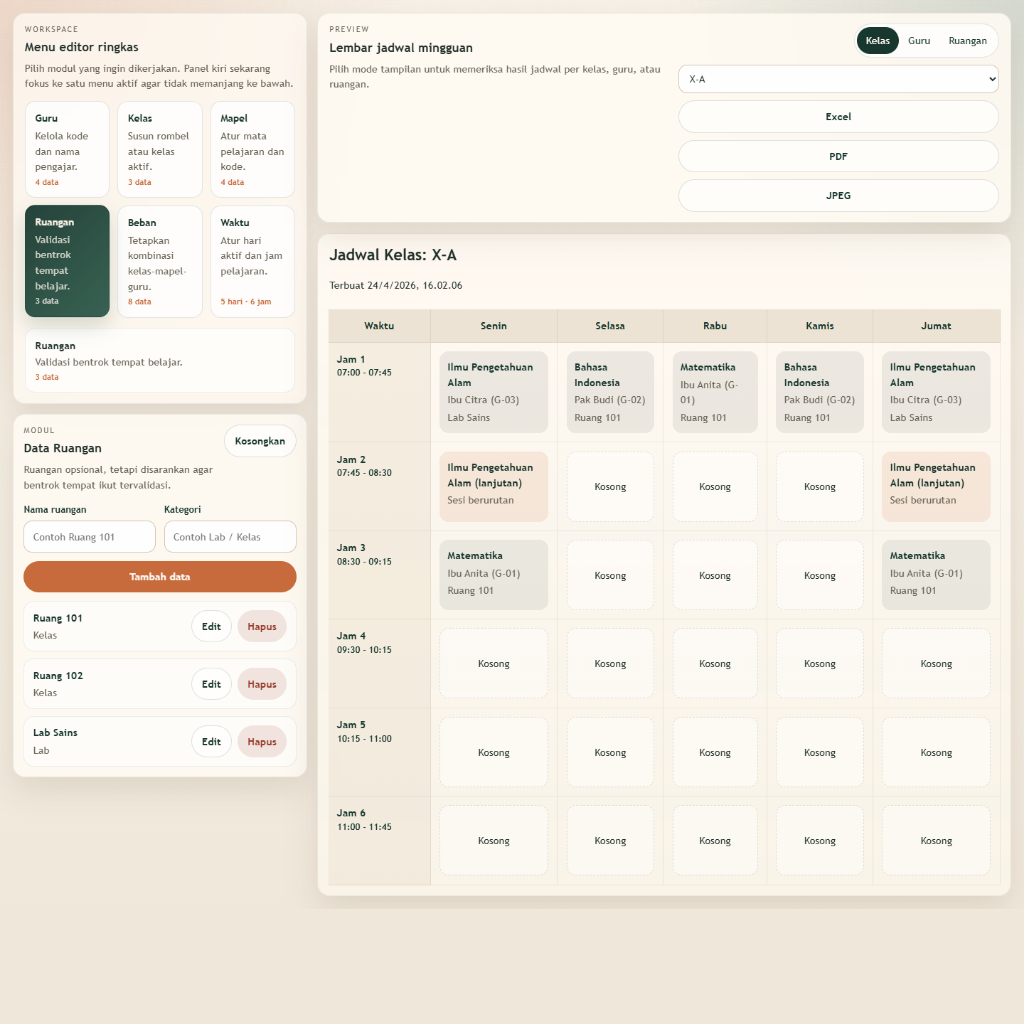This screenshot has height=1024, width=1024.
Task: Delete the Ruang 101 entry
Action: click(262, 626)
